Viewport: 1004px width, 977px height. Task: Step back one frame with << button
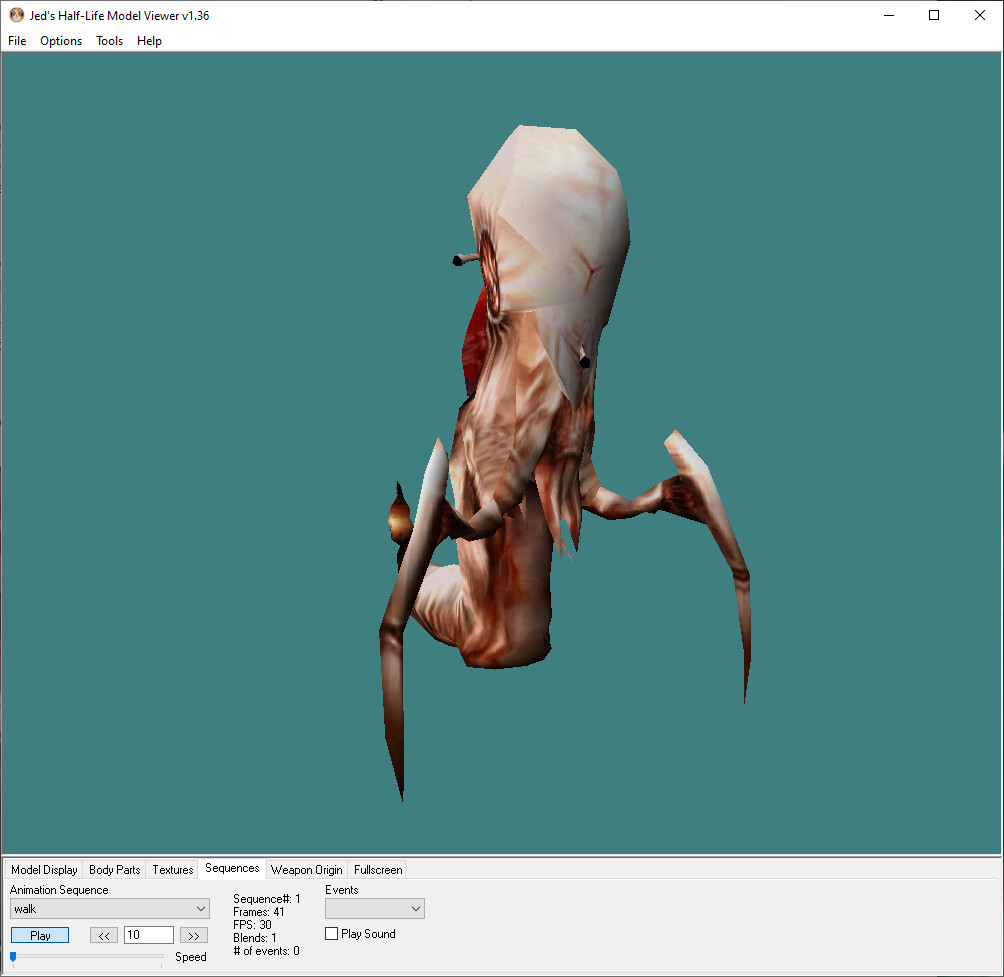(104, 935)
